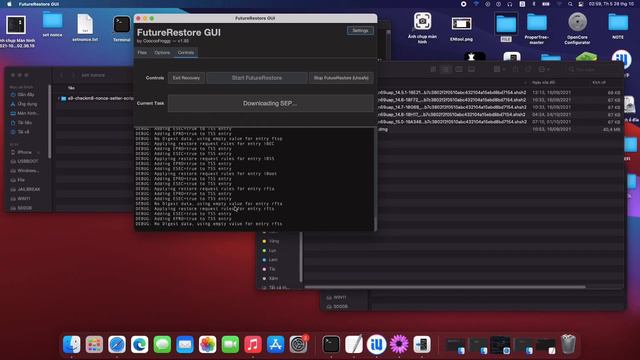640x360 pixels.
Task: Open Messages from the dock
Action: coord(162,344)
